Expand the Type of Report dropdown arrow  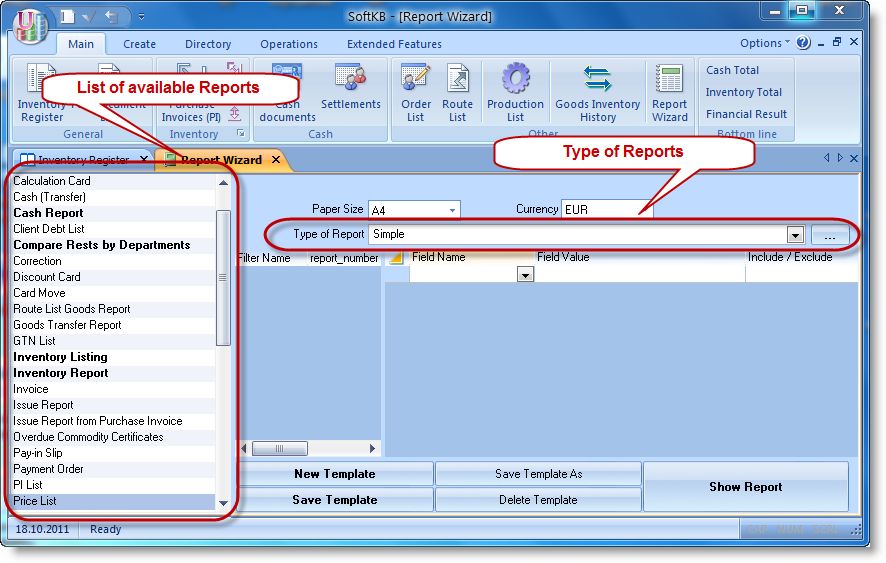(x=795, y=235)
